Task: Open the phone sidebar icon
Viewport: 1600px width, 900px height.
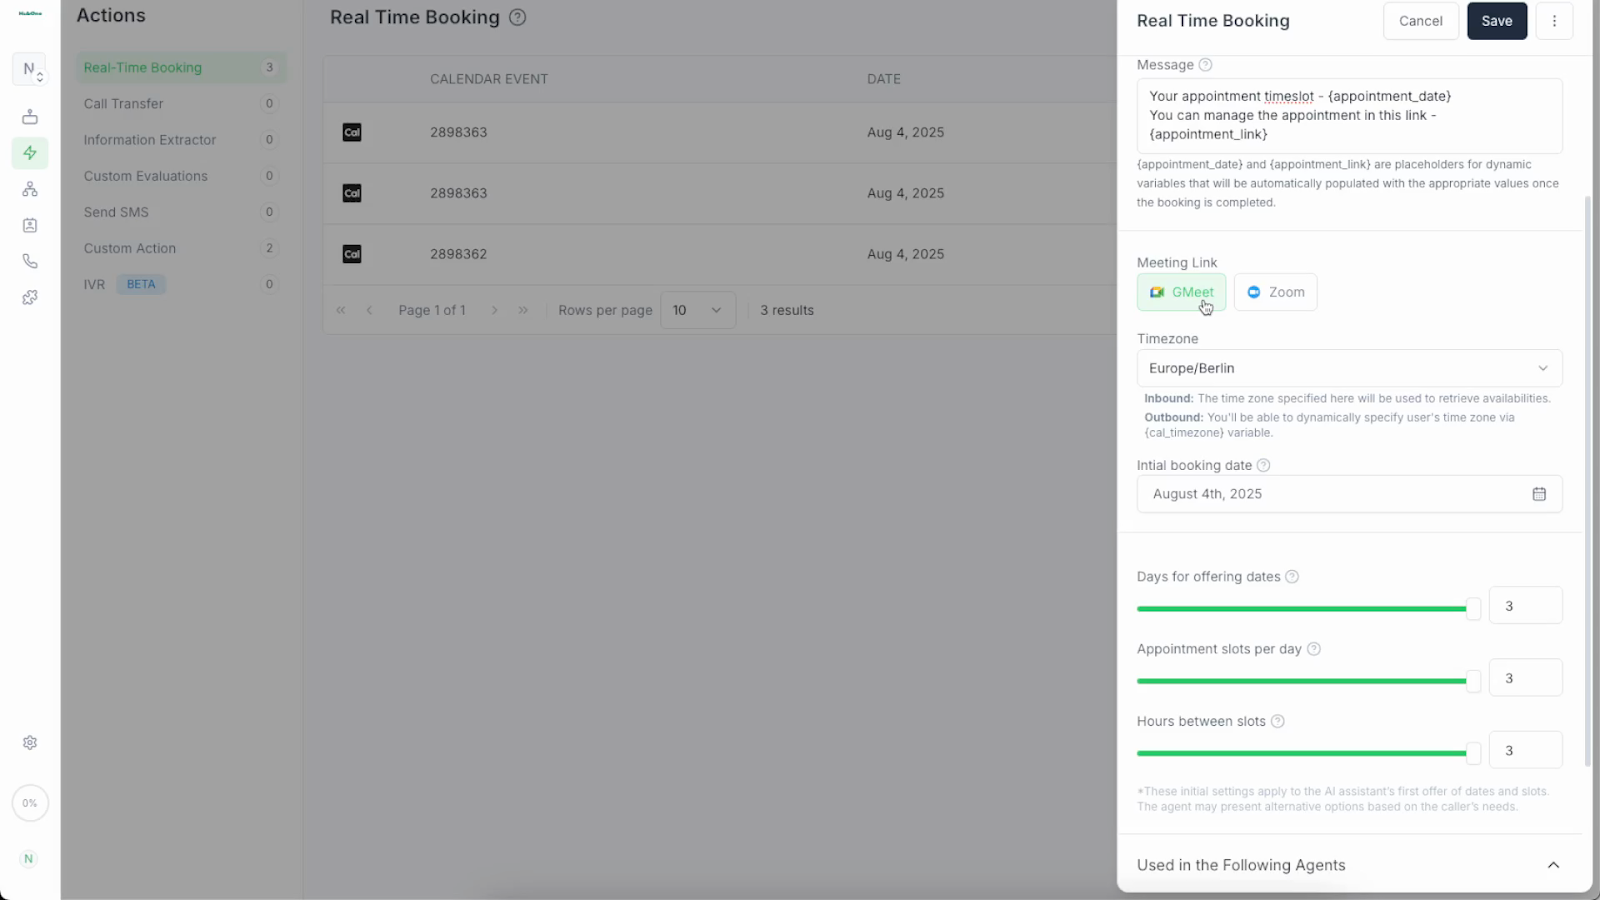Action: point(30,261)
